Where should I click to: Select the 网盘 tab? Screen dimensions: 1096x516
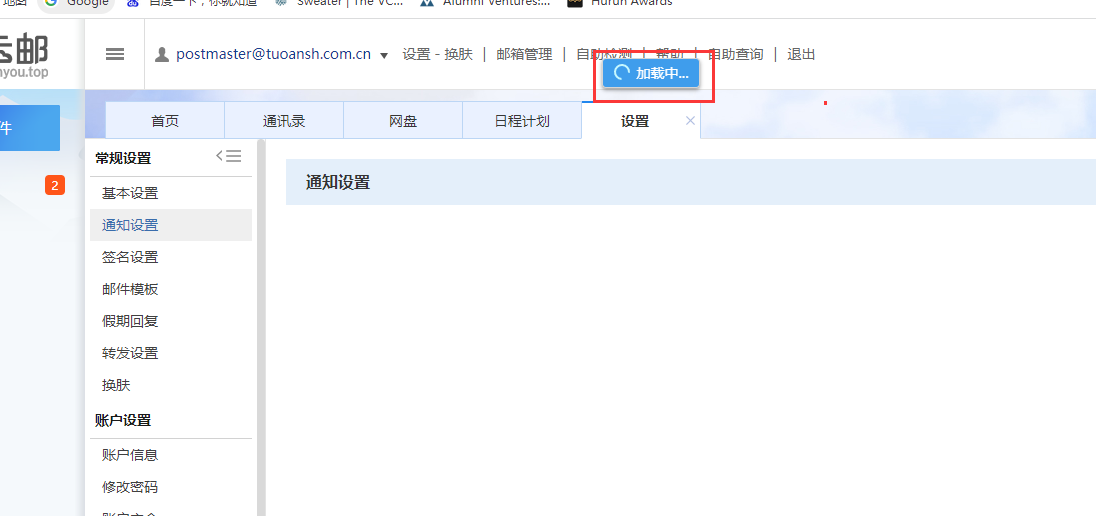pyautogui.click(x=403, y=121)
